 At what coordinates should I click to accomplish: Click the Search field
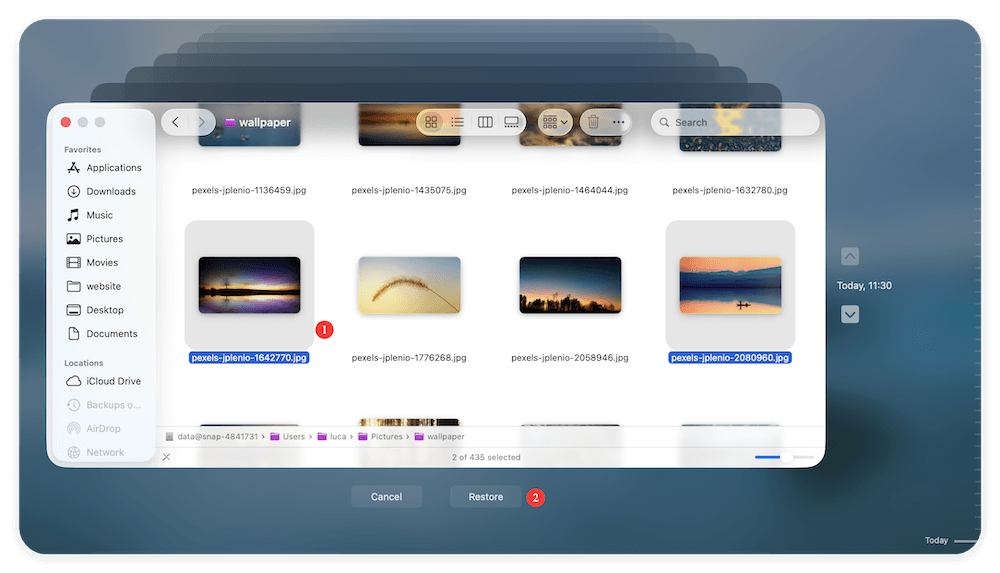tap(735, 122)
